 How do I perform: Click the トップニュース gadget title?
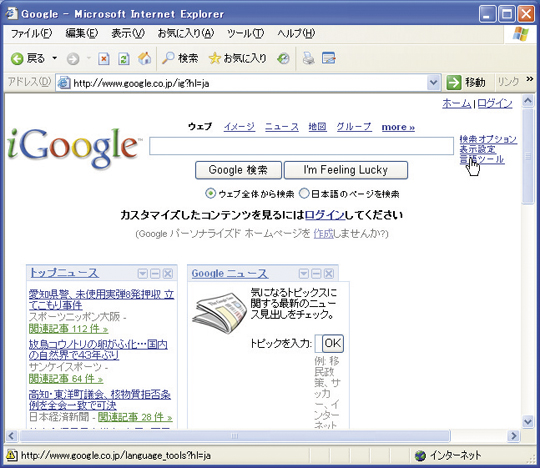click(x=64, y=273)
